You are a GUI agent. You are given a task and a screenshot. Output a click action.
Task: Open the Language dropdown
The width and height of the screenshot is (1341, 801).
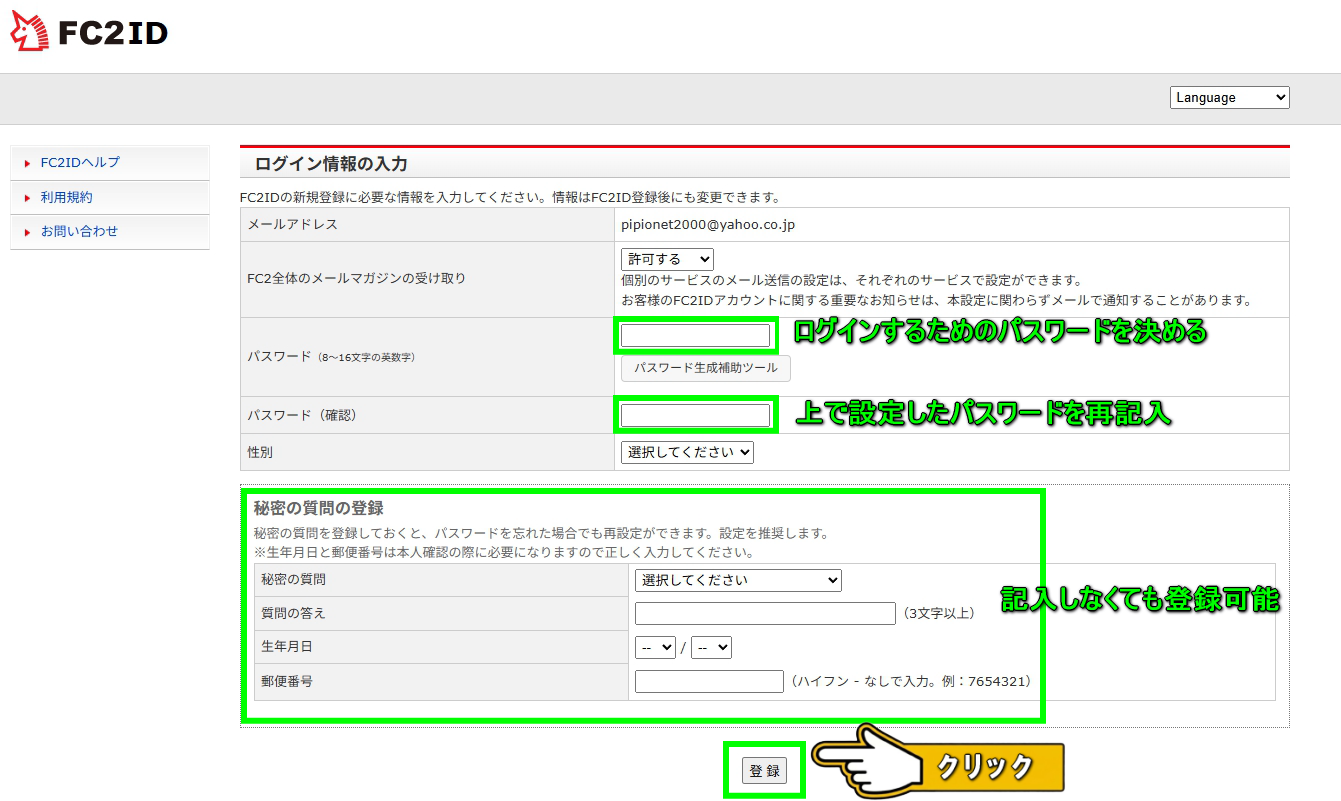[1230, 97]
